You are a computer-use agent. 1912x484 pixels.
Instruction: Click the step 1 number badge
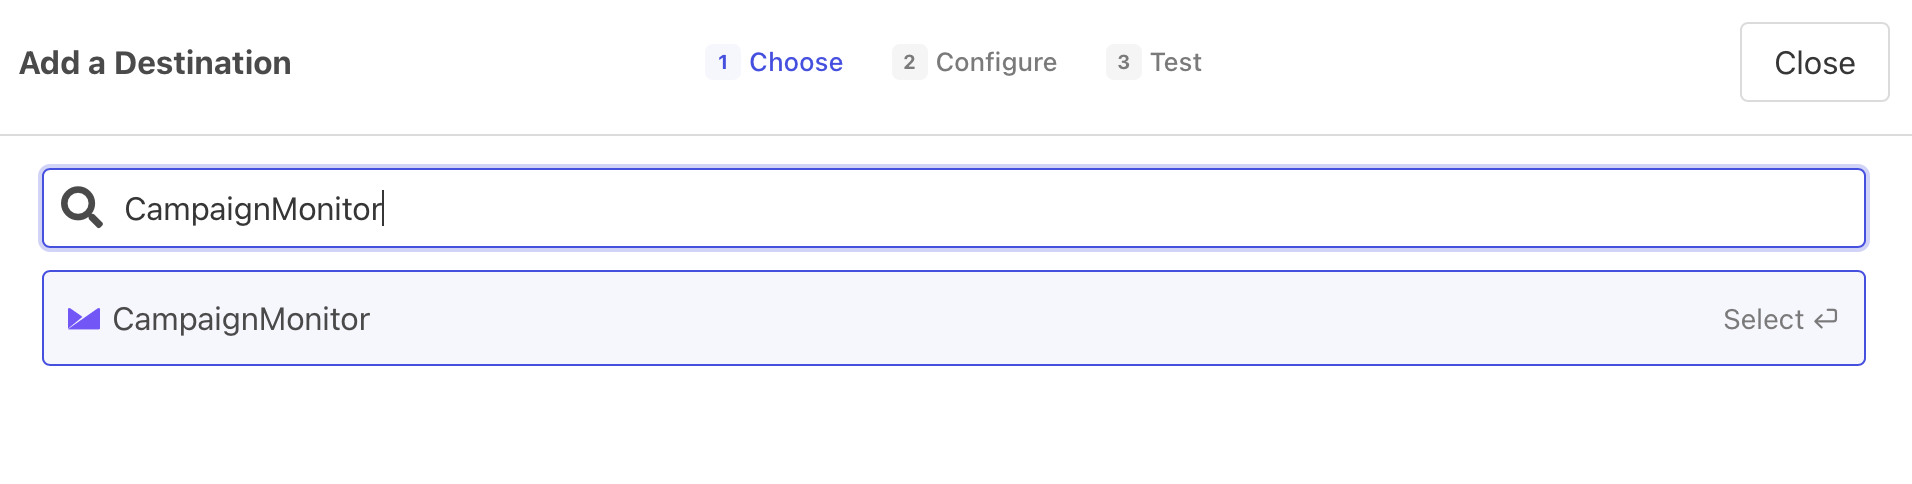pos(723,62)
